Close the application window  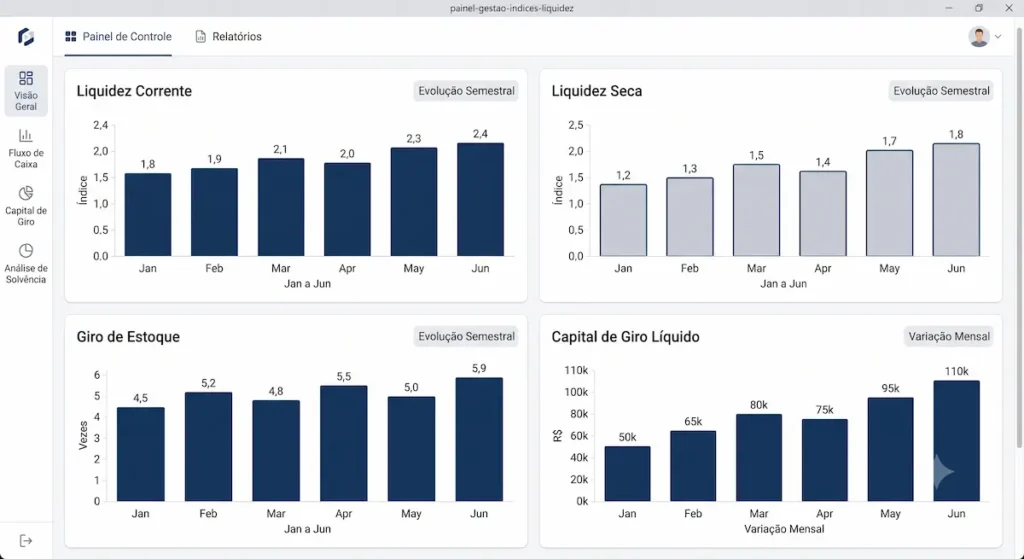1008,8
